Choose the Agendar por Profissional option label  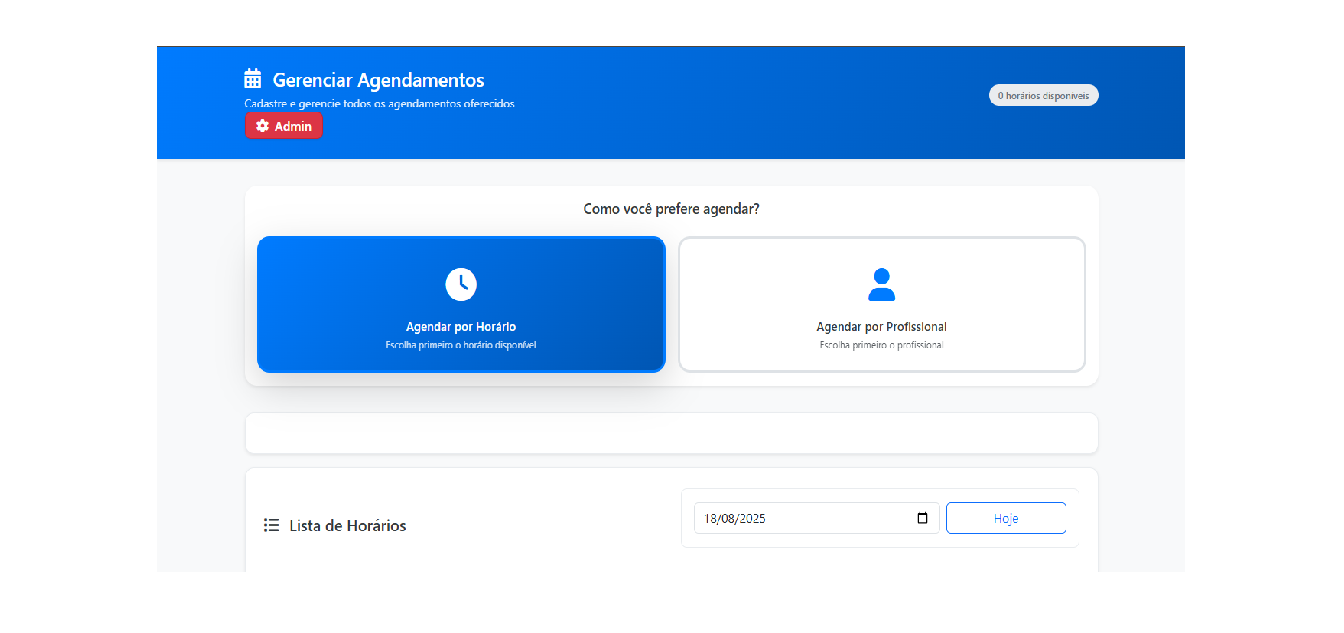coord(881,327)
